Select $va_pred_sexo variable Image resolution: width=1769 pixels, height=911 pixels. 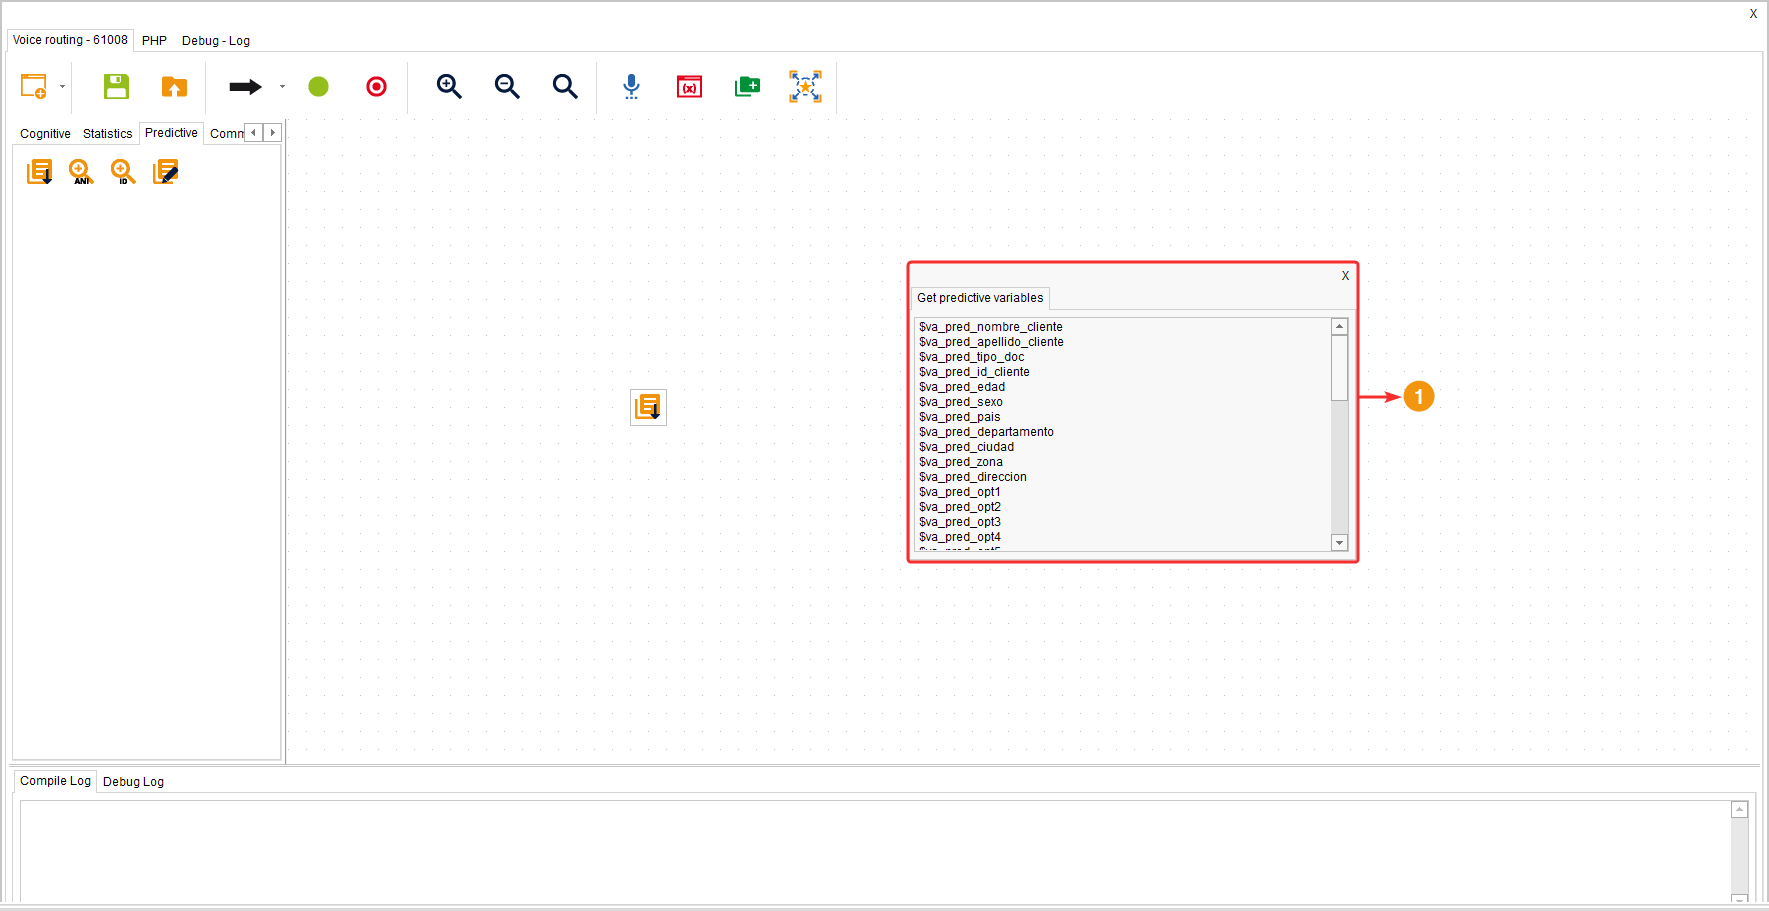point(960,402)
